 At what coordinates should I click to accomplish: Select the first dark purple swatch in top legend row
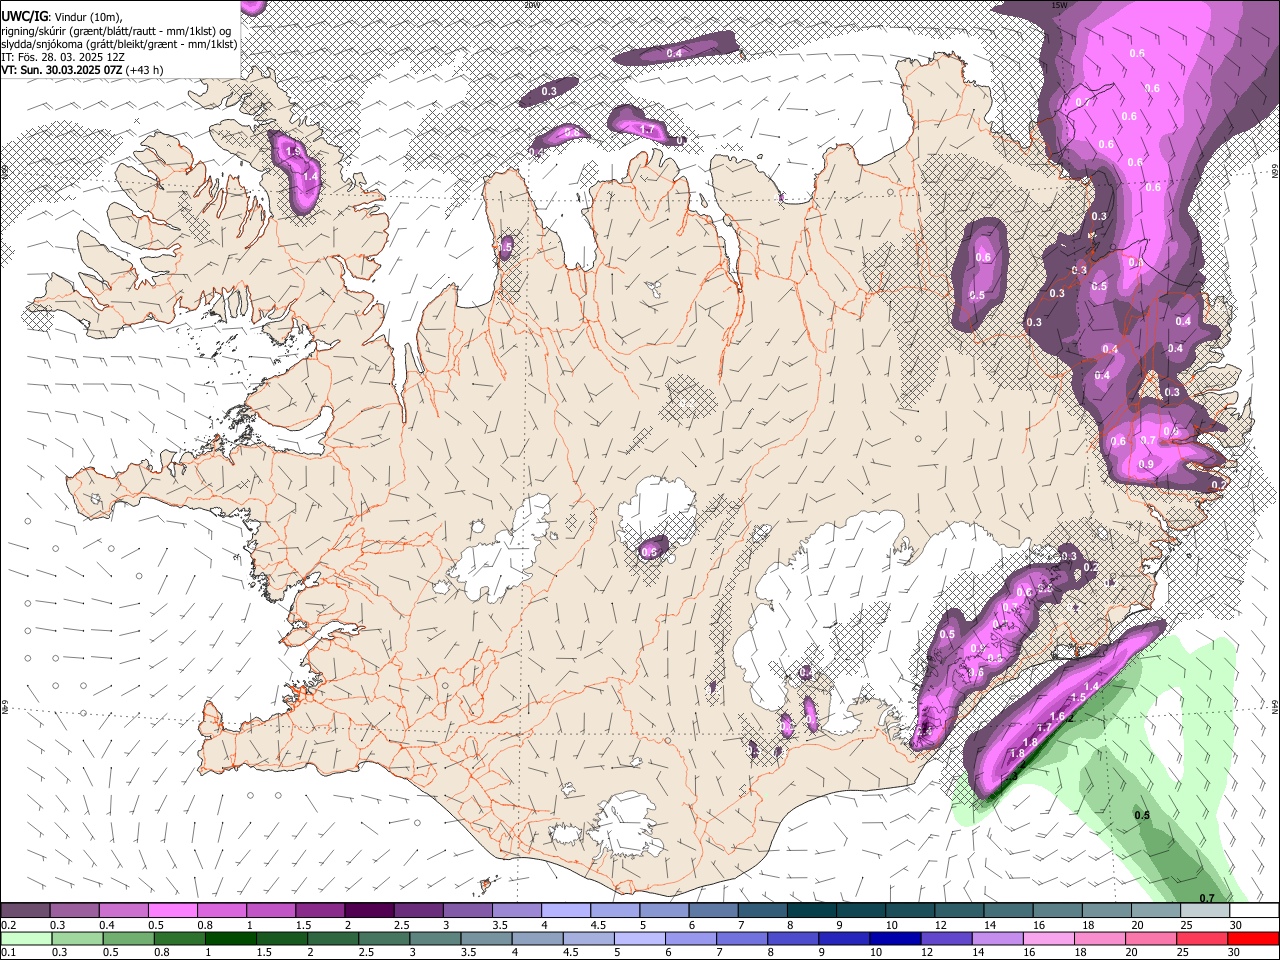point(25,910)
